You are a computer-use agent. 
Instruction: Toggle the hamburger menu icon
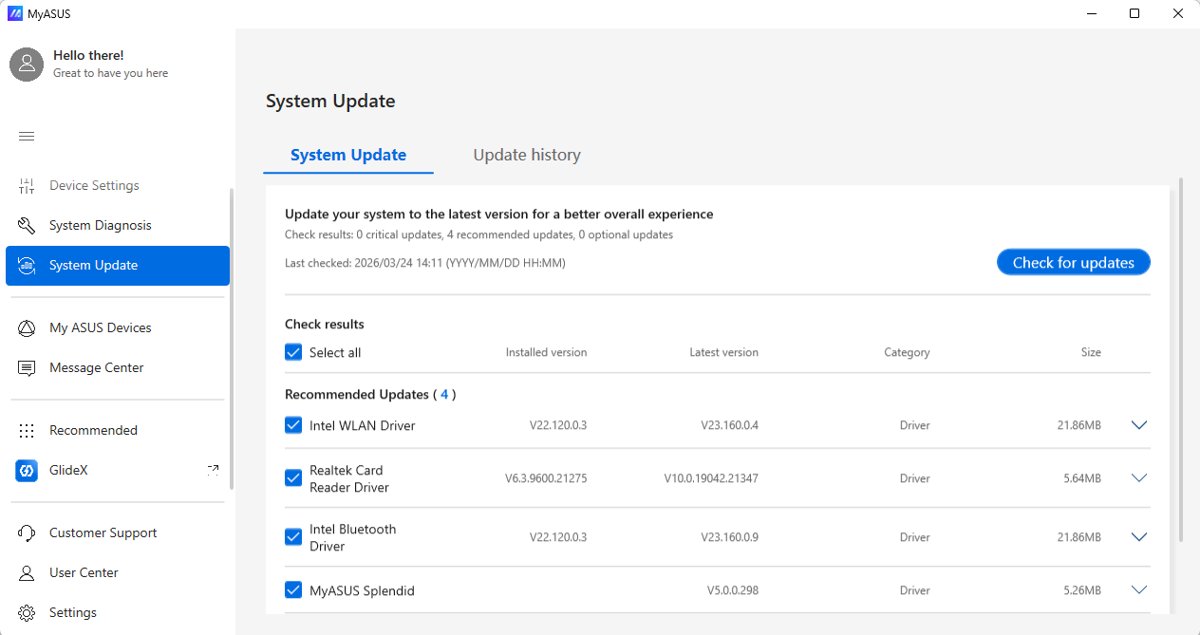pyautogui.click(x=27, y=136)
